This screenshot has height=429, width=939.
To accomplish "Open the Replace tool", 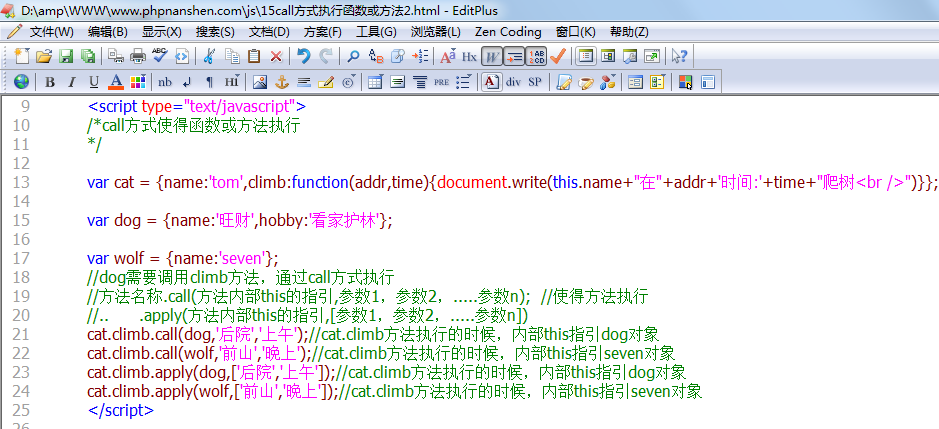I will tap(375, 56).
